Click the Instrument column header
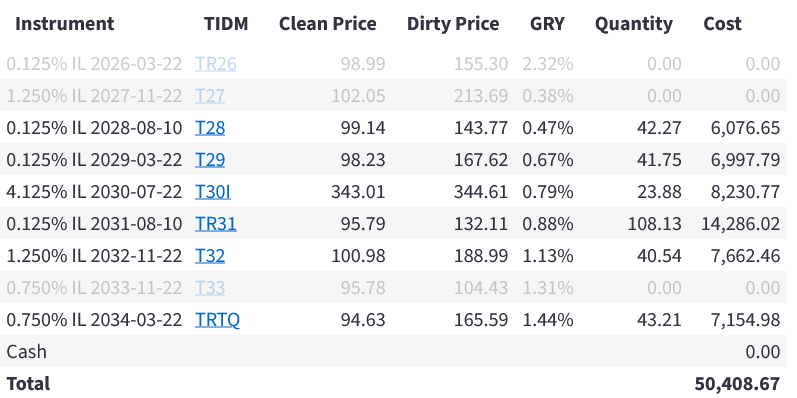Image resolution: width=797 pixels, height=398 pixels. click(x=65, y=24)
